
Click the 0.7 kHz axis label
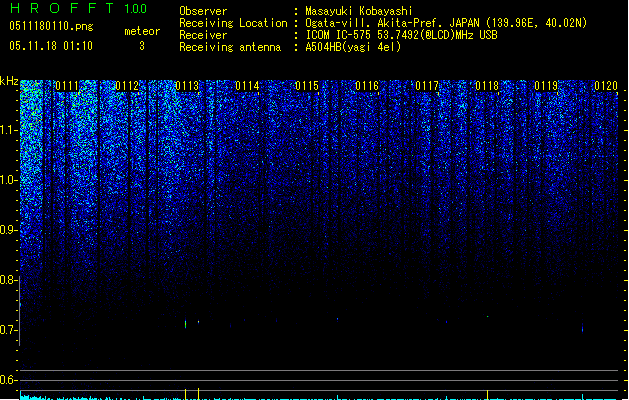click(8, 330)
